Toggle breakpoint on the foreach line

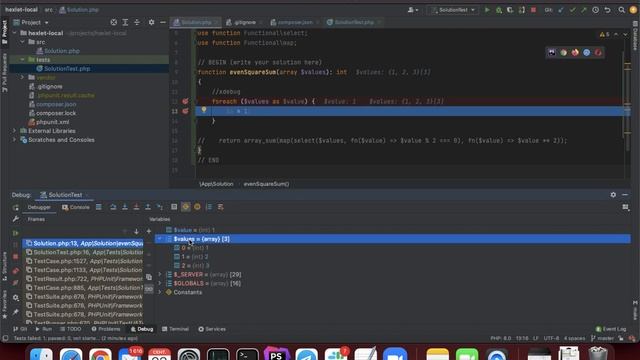pos(185,101)
